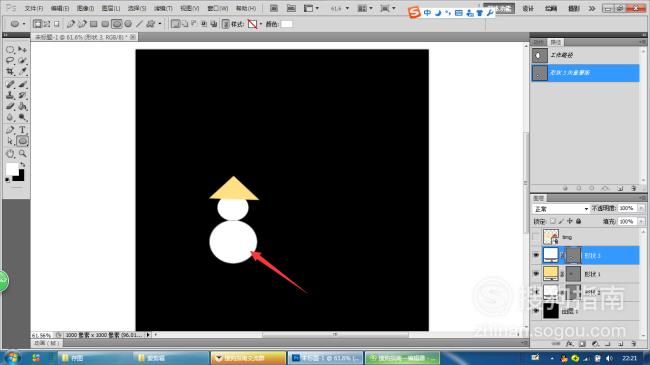The image size is (650, 365).
Task: Select the Eyedropper tool
Action: coord(22,71)
